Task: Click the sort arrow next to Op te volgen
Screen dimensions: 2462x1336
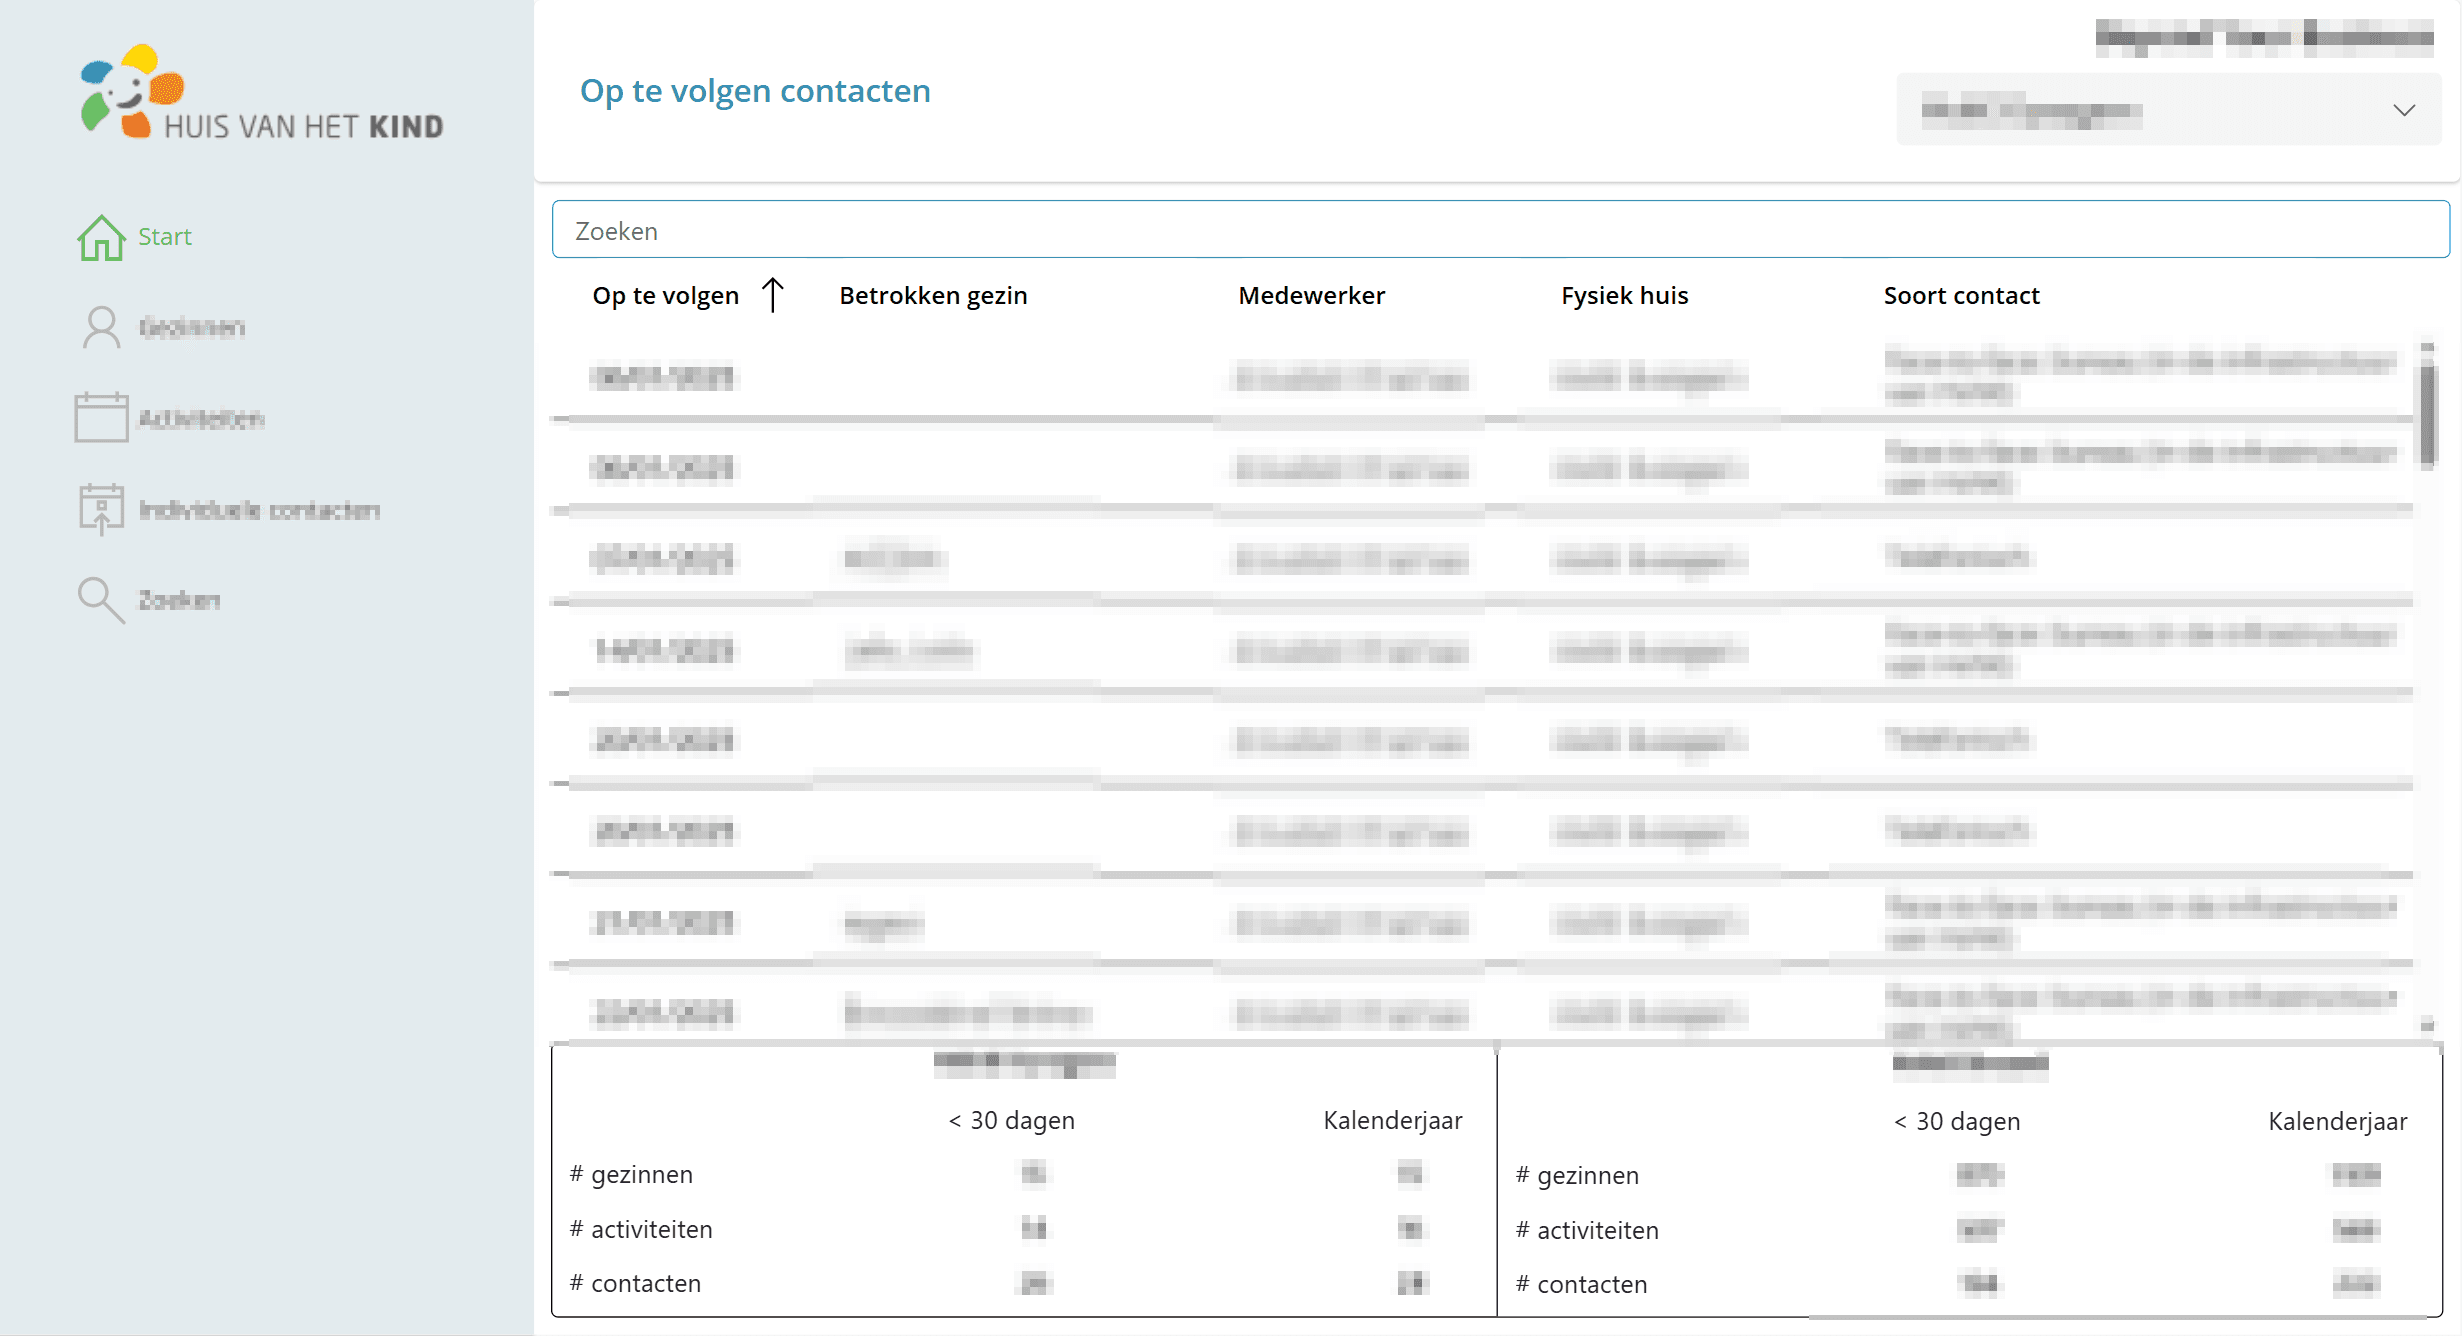Action: [773, 295]
